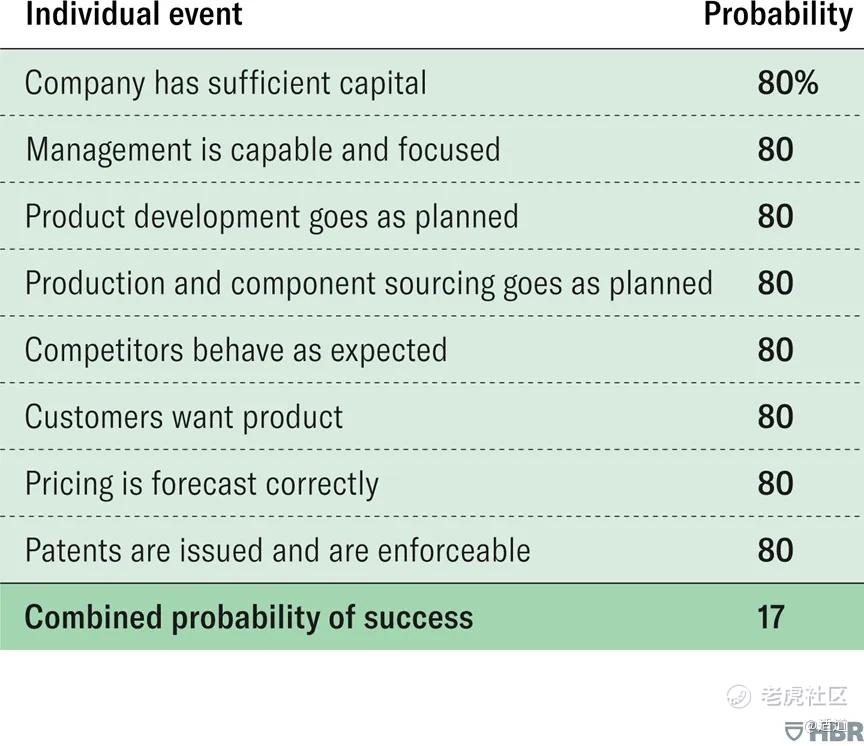Image resolution: width=864 pixels, height=746 pixels.
Task: Select Management is capable and focused row
Action: pos(432,149)
